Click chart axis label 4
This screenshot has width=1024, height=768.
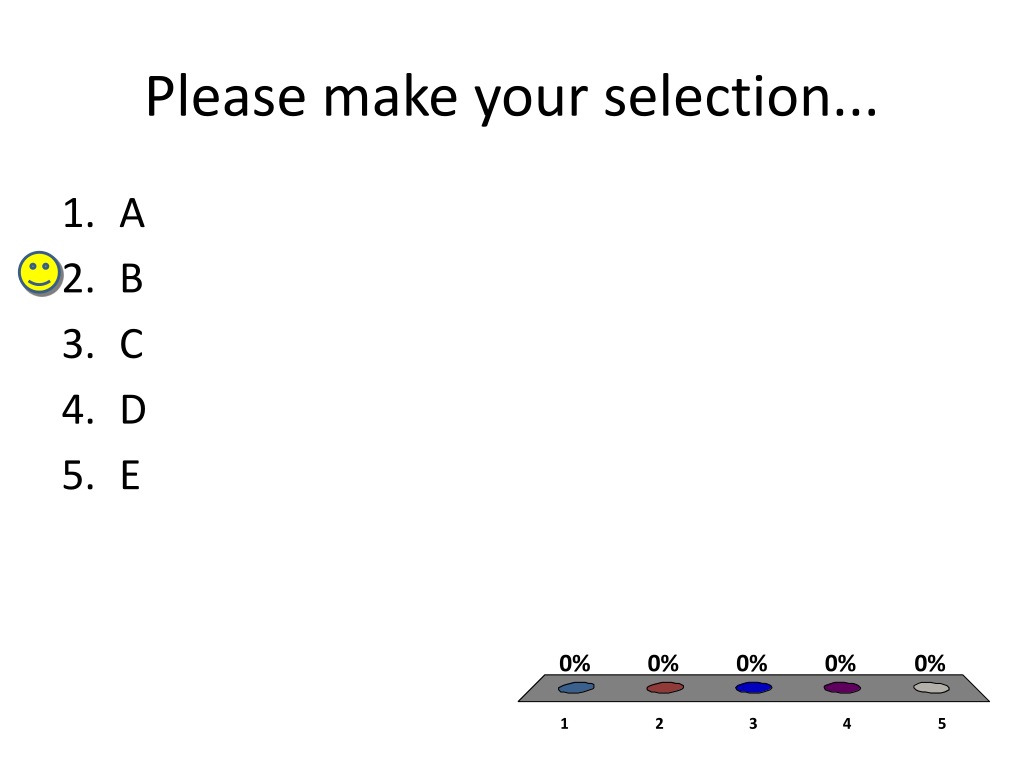pyautogui.click(x=847, y=724)
